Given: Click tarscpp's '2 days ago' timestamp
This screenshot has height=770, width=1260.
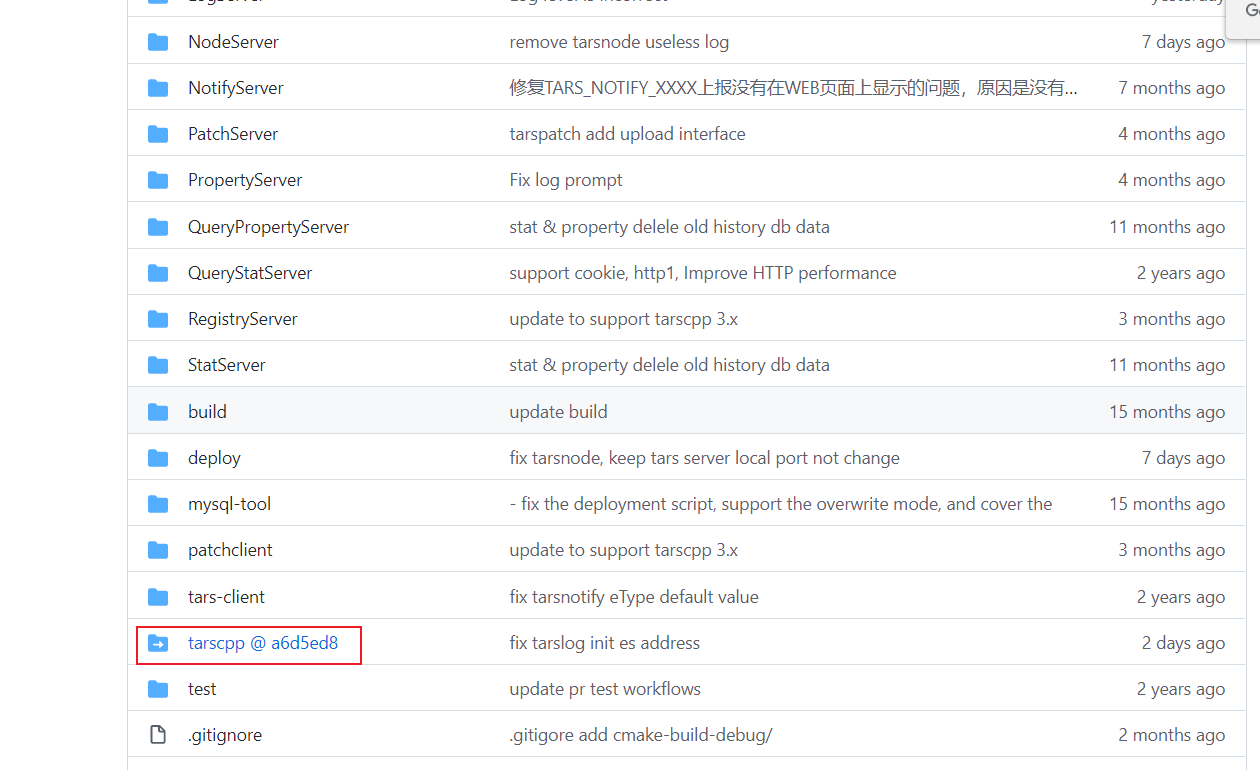Looking at the screenshot, I should 1183,643.
